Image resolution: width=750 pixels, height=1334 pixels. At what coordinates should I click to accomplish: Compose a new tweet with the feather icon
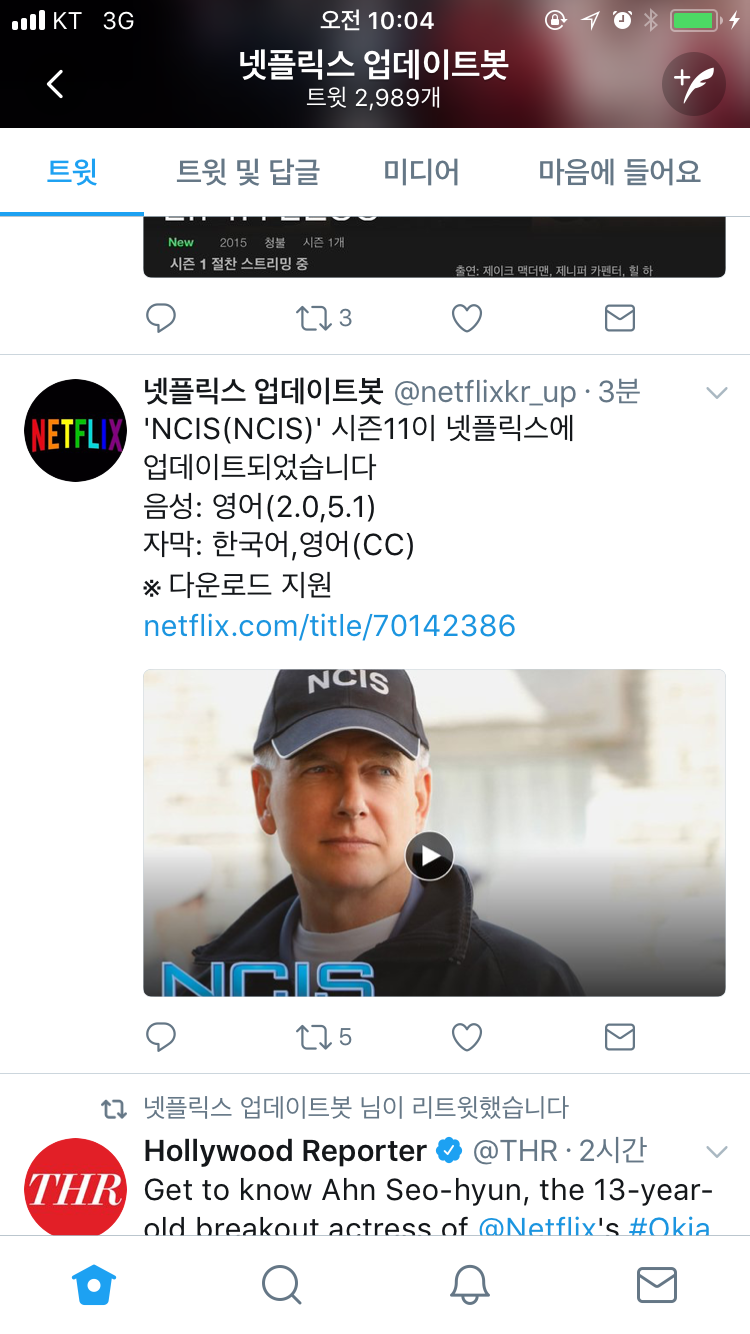693,85
